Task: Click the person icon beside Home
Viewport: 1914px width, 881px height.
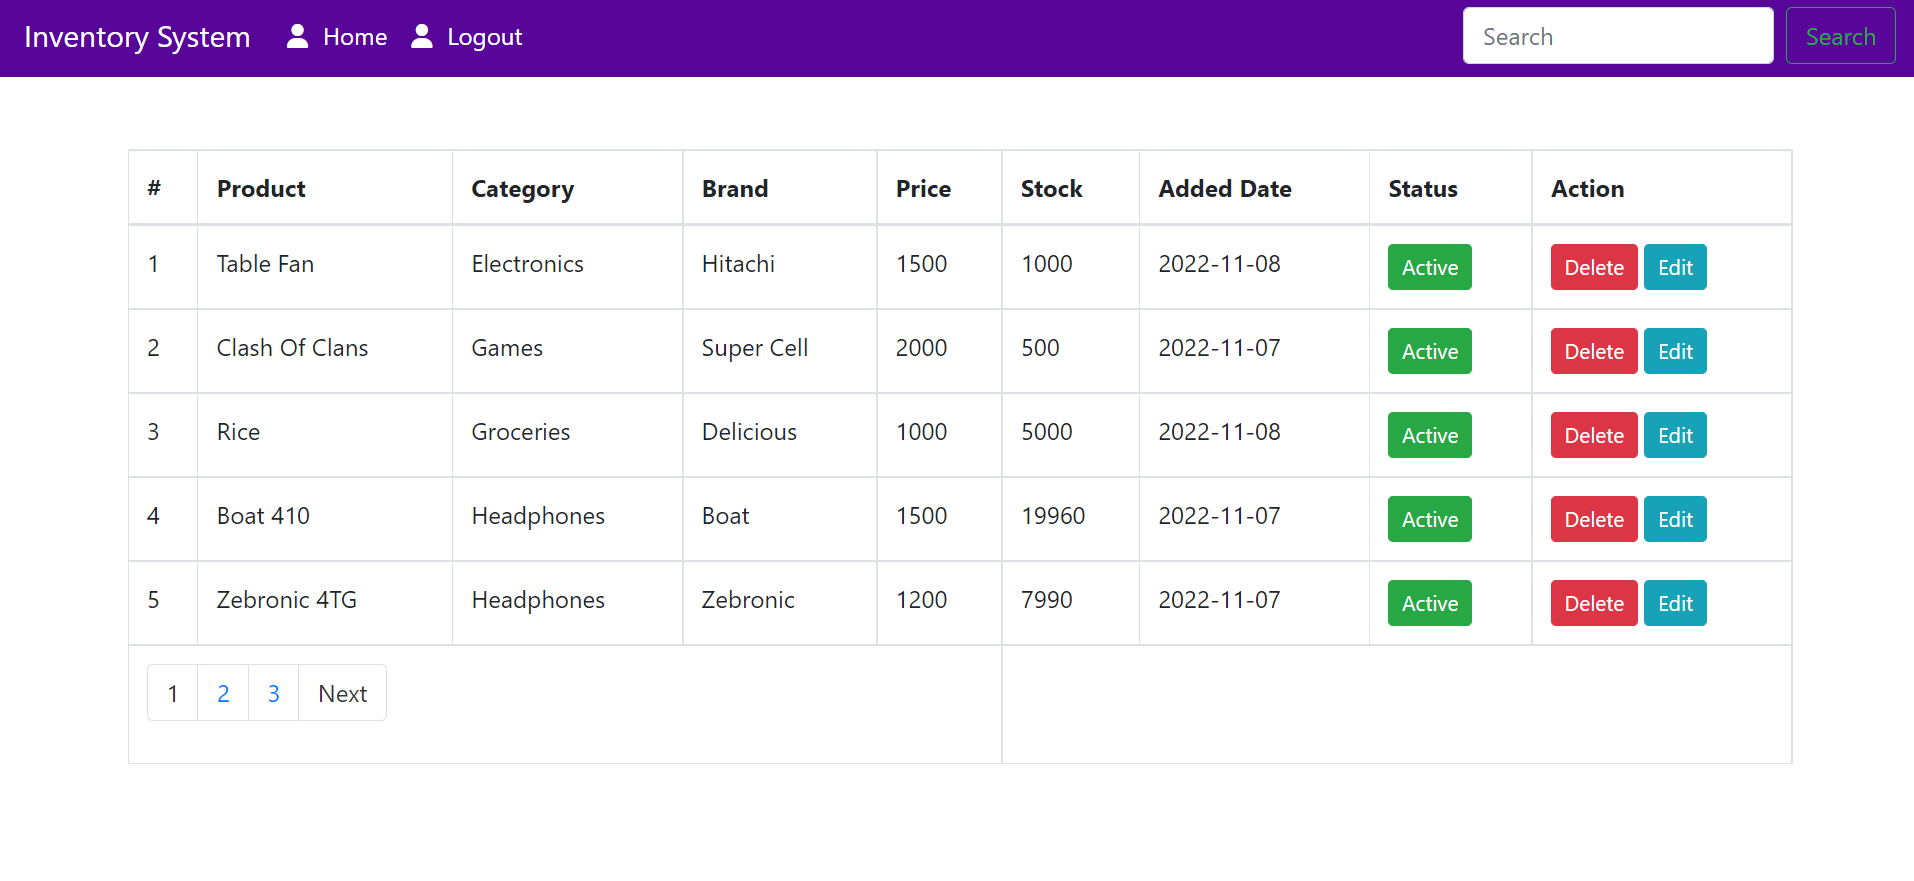Action: [x=296, y=35]
